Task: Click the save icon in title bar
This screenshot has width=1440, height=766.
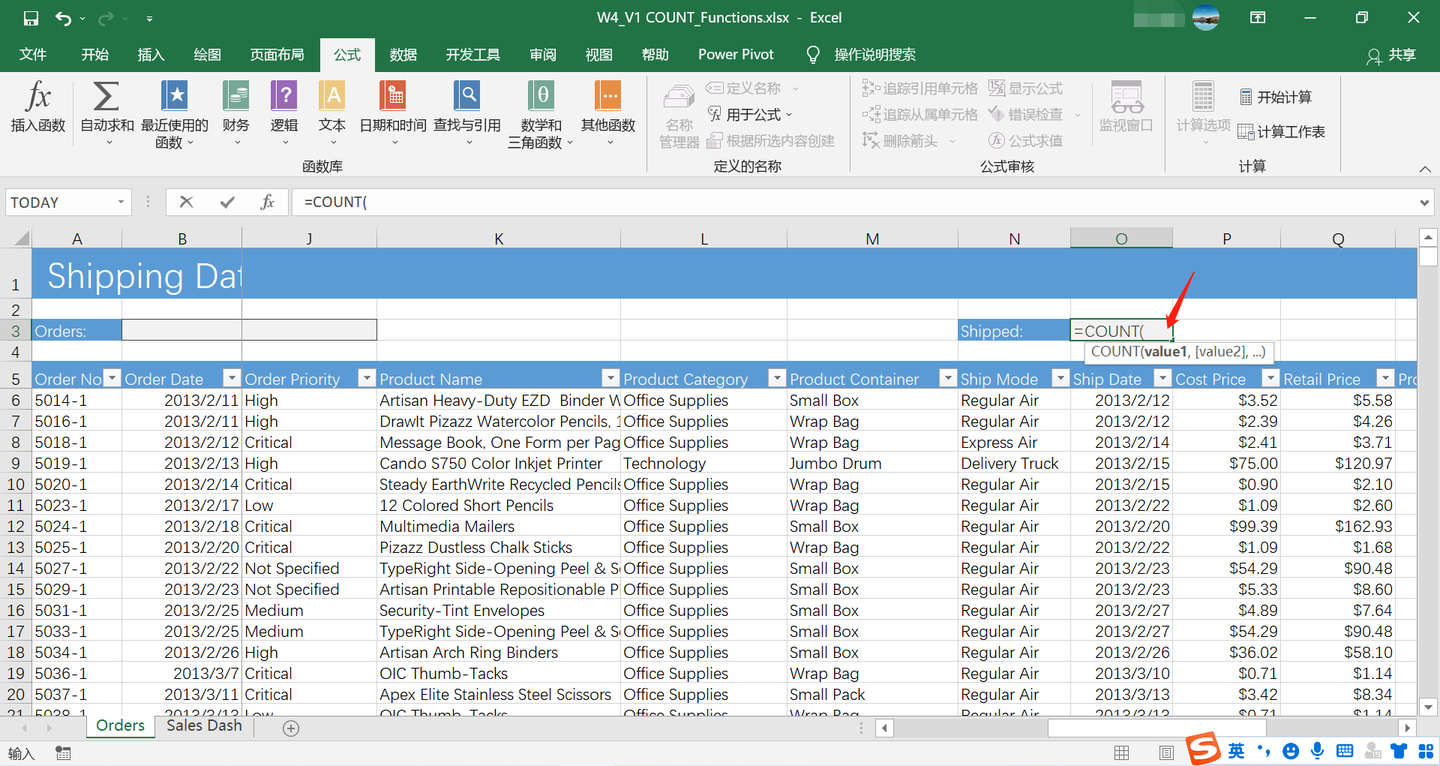Action: click(x=31, y=18)
